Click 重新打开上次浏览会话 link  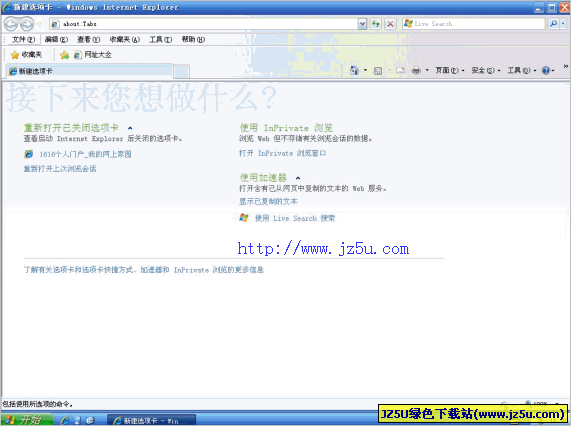coord(60,169)
